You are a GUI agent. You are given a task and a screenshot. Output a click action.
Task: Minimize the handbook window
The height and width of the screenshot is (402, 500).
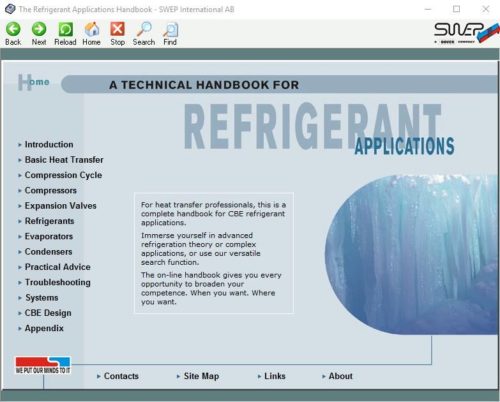[x=428, y=9]
